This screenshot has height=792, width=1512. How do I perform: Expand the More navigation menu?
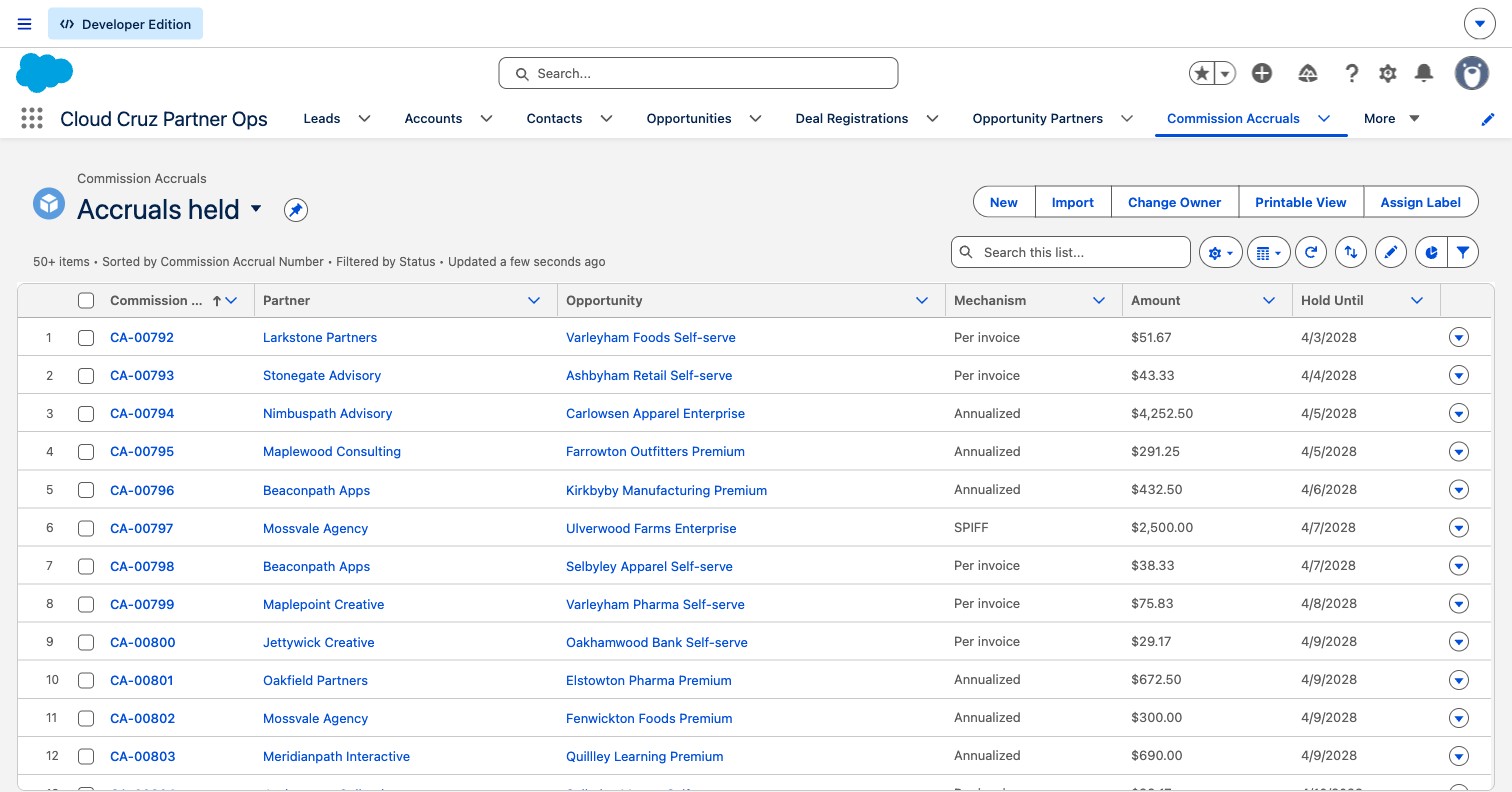click(1392, 119)
